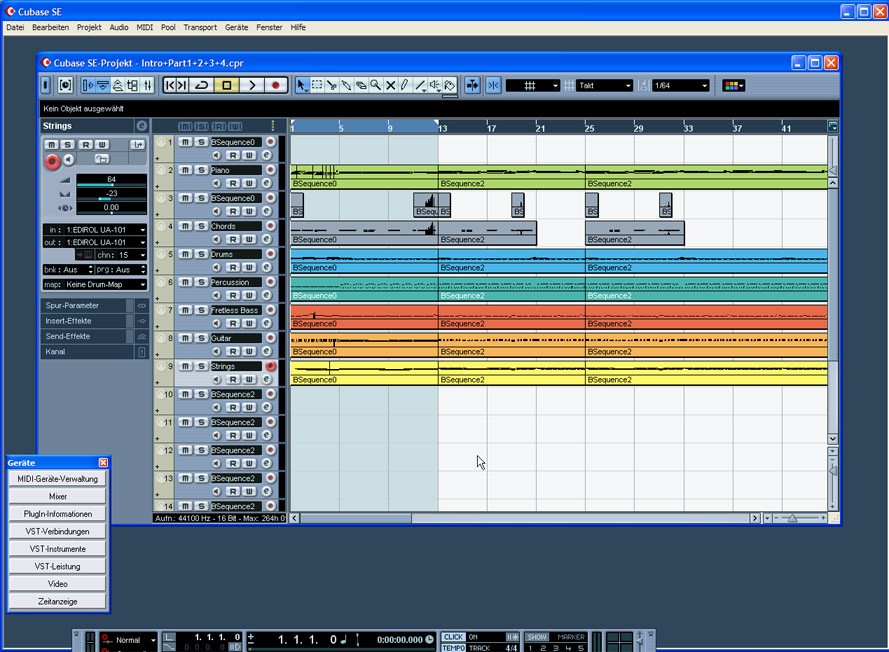The width and height of the screenshot is (889, 652).
Task: Select the Object Selection arrow tool
Action: 302,86
